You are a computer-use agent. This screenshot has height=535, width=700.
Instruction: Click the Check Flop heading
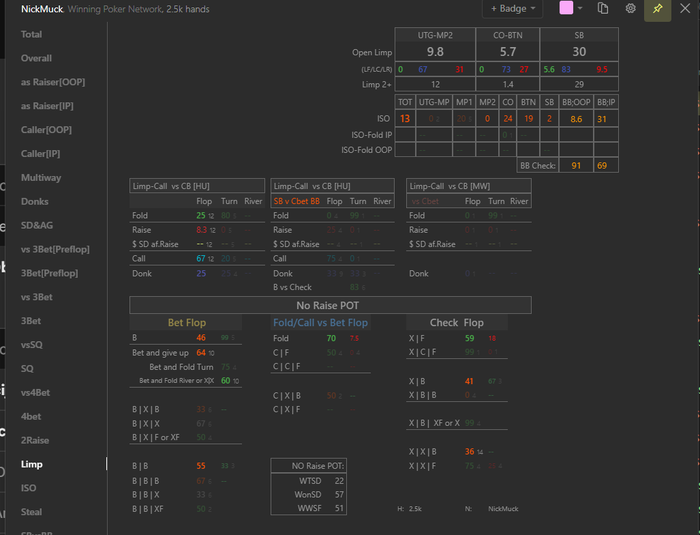[456, 322]
